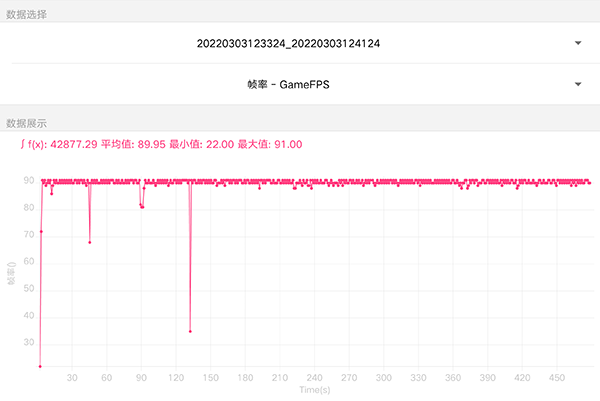Click the 72 FPS point near chart start
The height and width of the screenshot is (401, 600).
pos(41,232)
